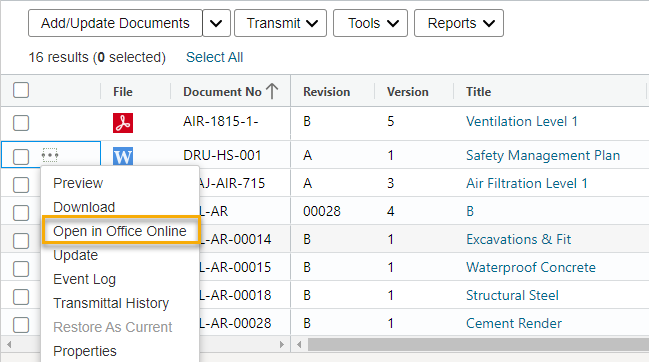
Task: Click the horizontal scrollbar thumb in right pane
Action: click(478, 344)
